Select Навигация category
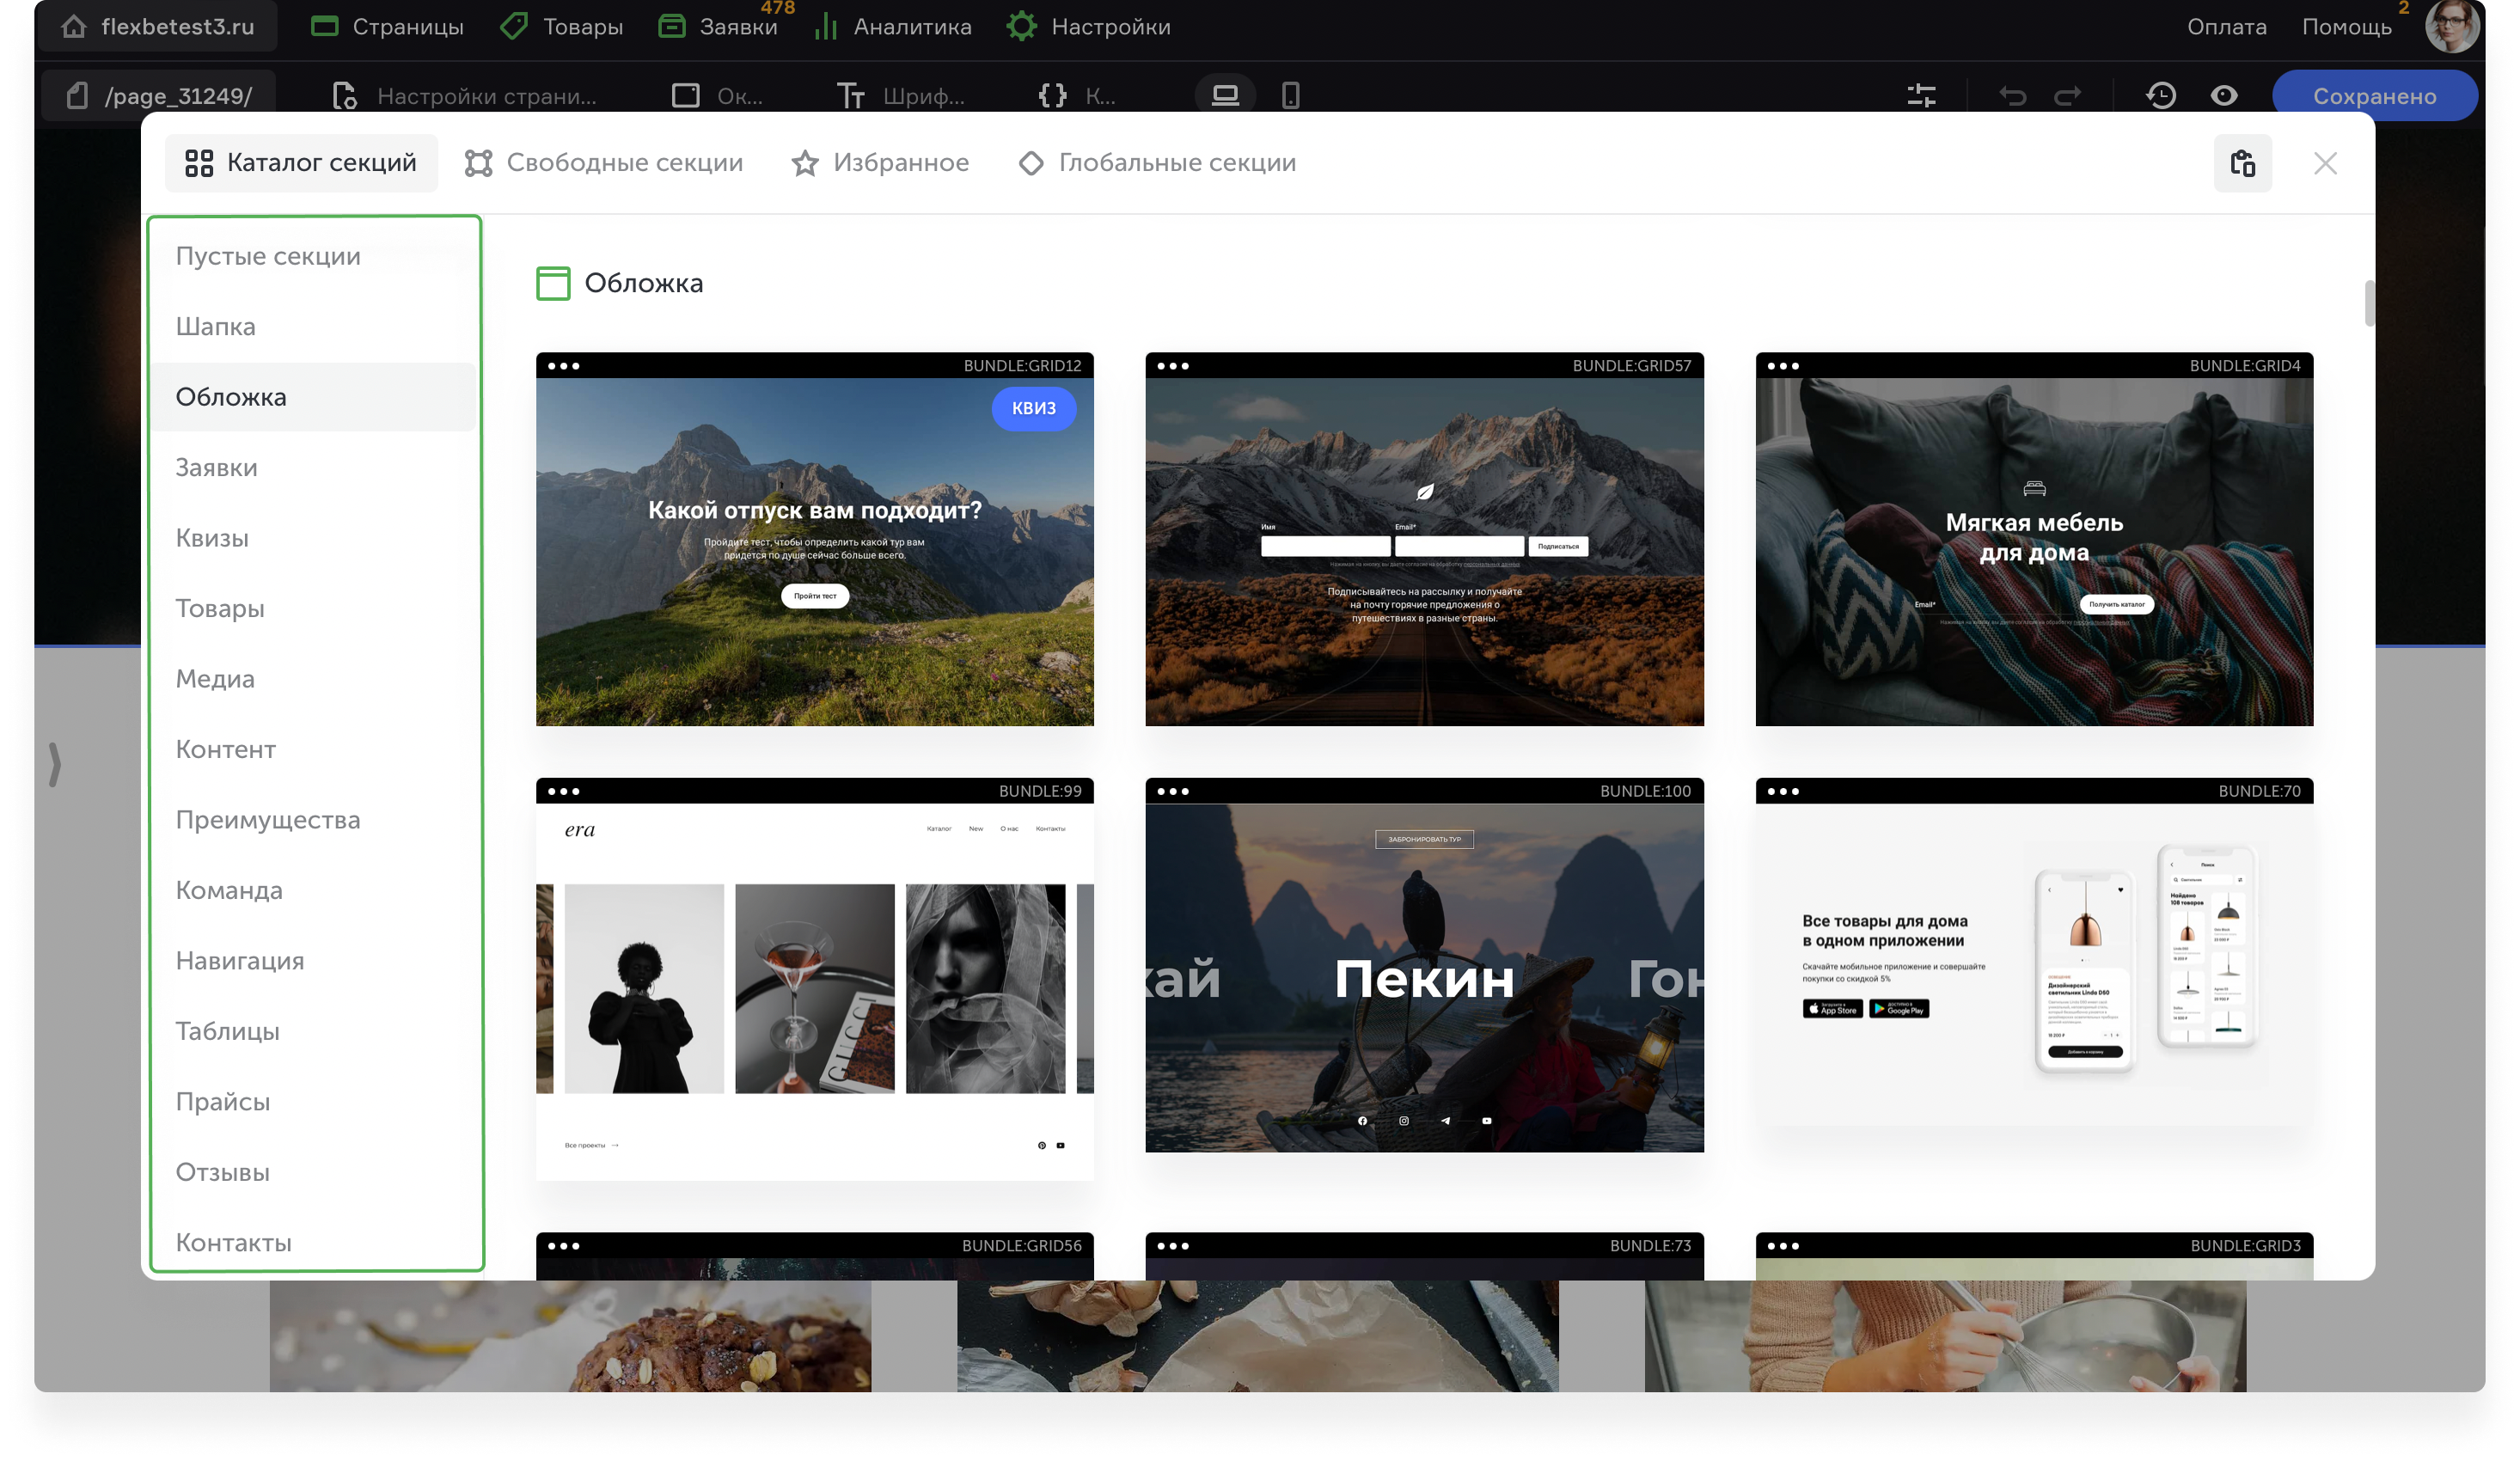The height and width of the screenshot is (1461, 2520). [240, 961]
